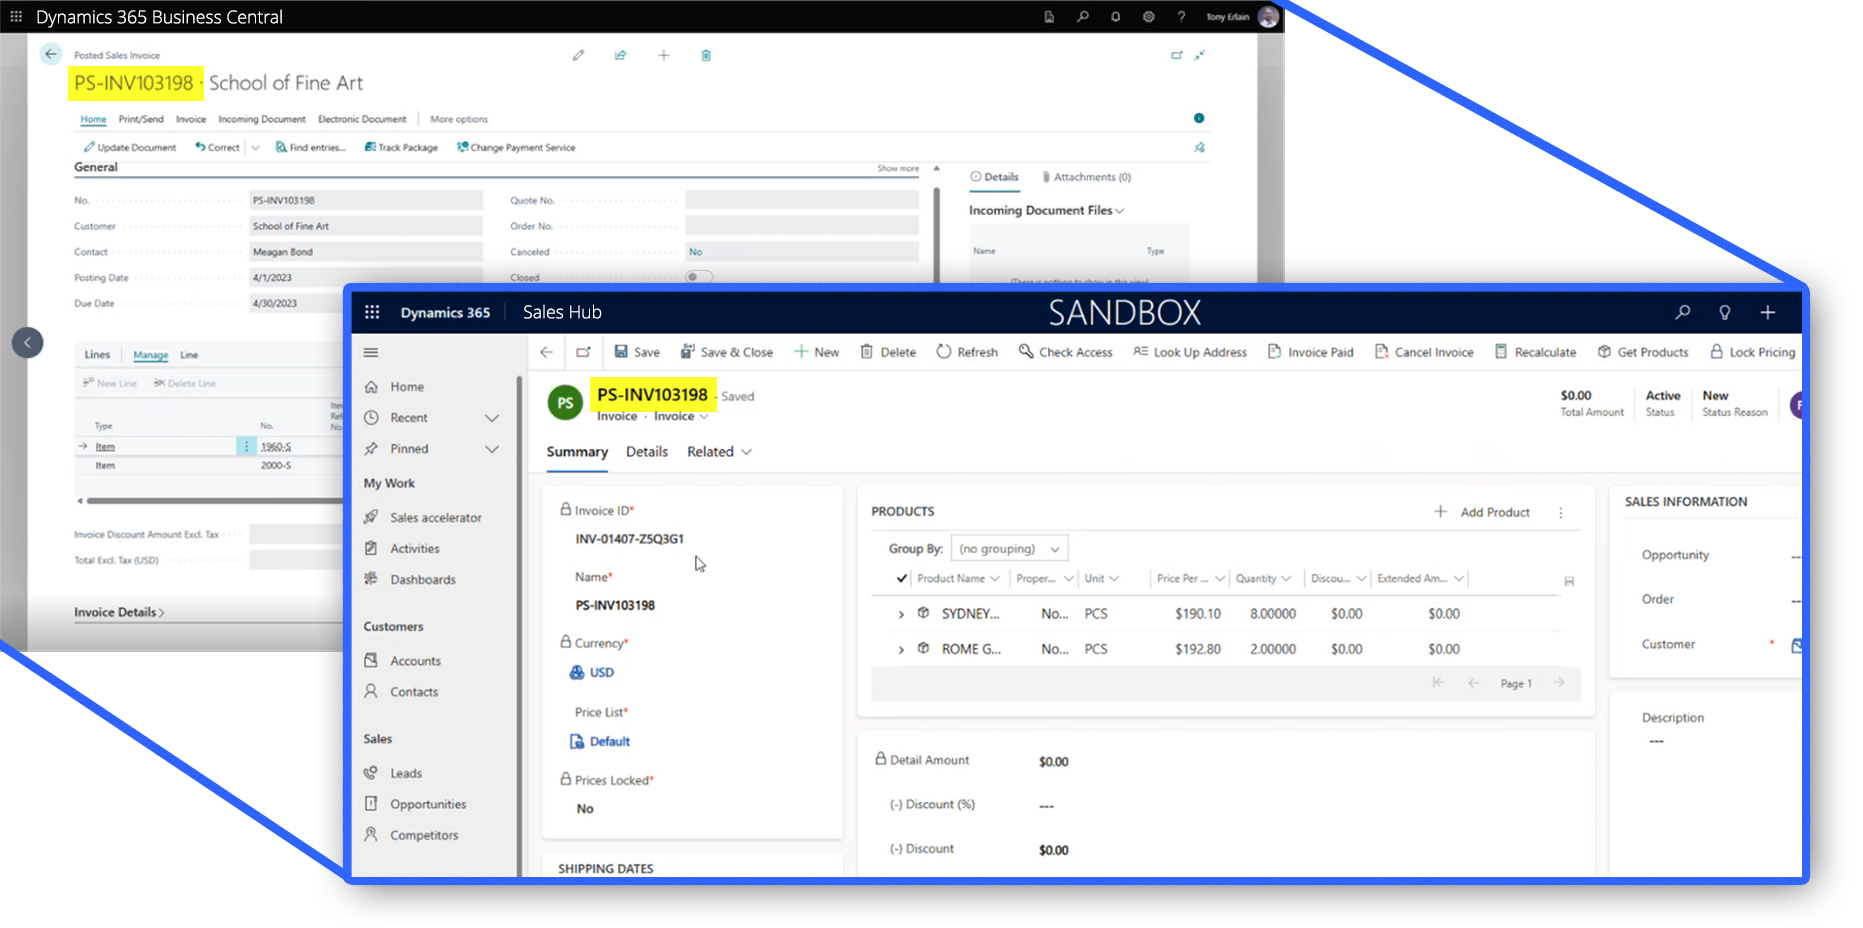Click Check Access in command bar

click(1066, 352)
